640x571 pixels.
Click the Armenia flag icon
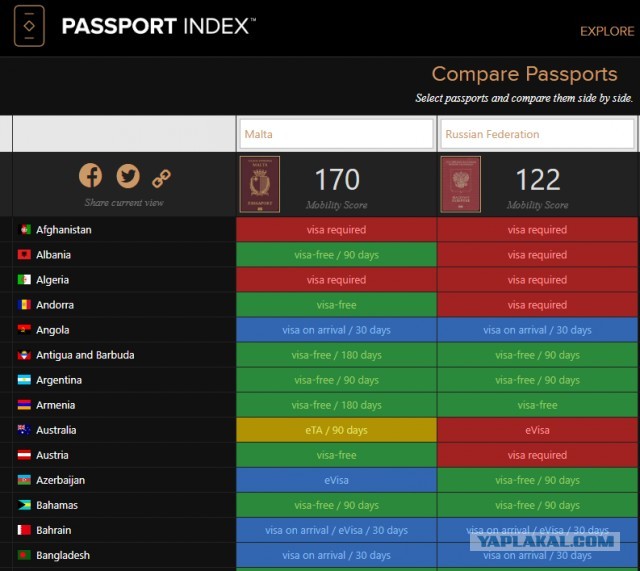(24, 405)
